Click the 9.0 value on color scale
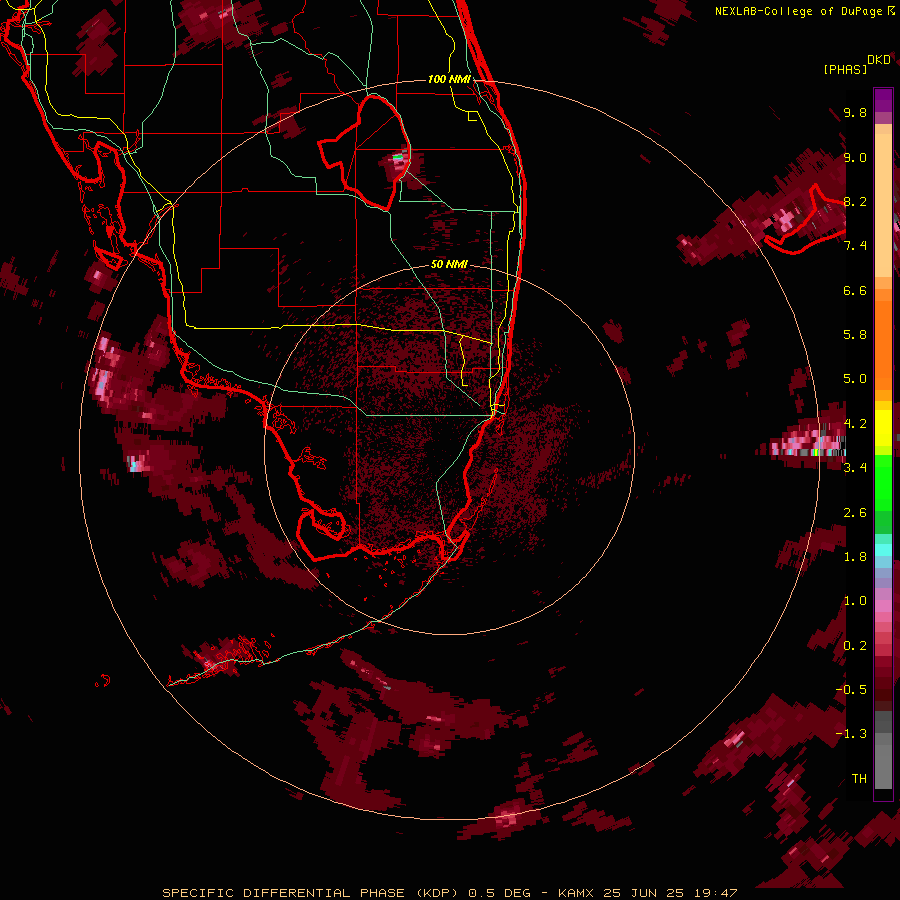 pyautogui.click(x=855, y=157)
